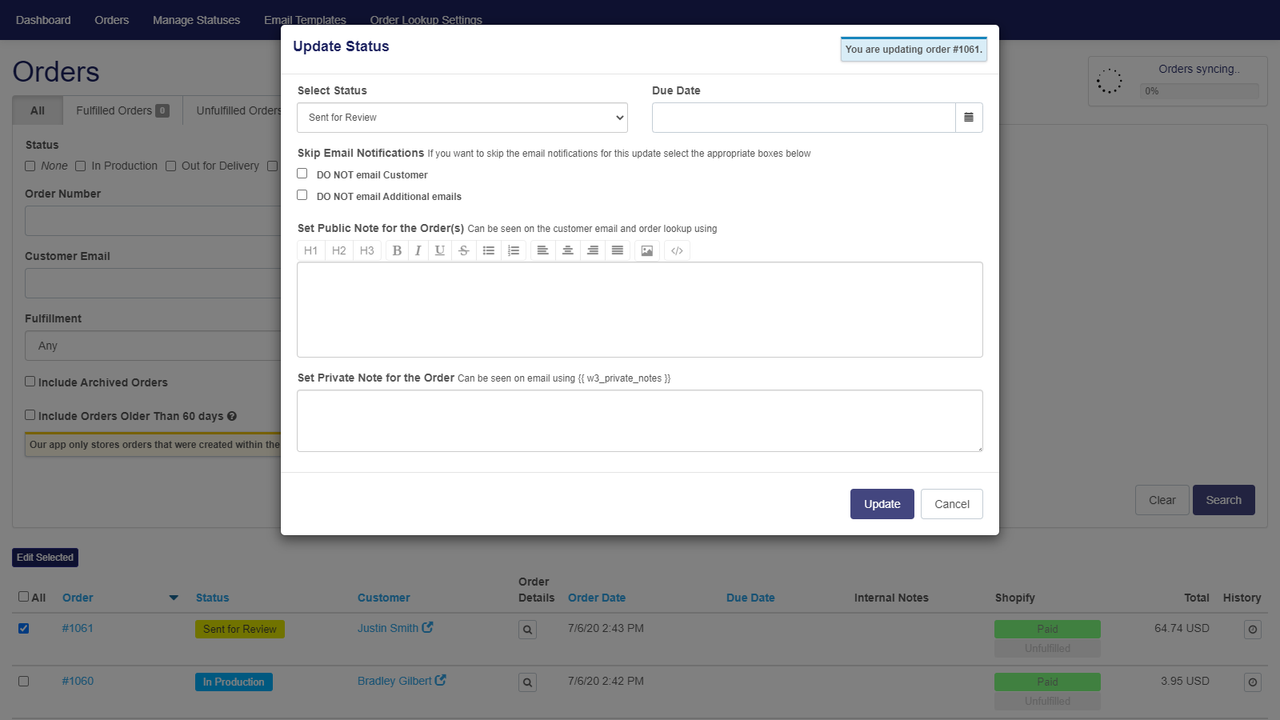Viewport: 1280px width, 720px height.
Task: Apply Heading 1 format in note editor
Action: click(311, 250)
